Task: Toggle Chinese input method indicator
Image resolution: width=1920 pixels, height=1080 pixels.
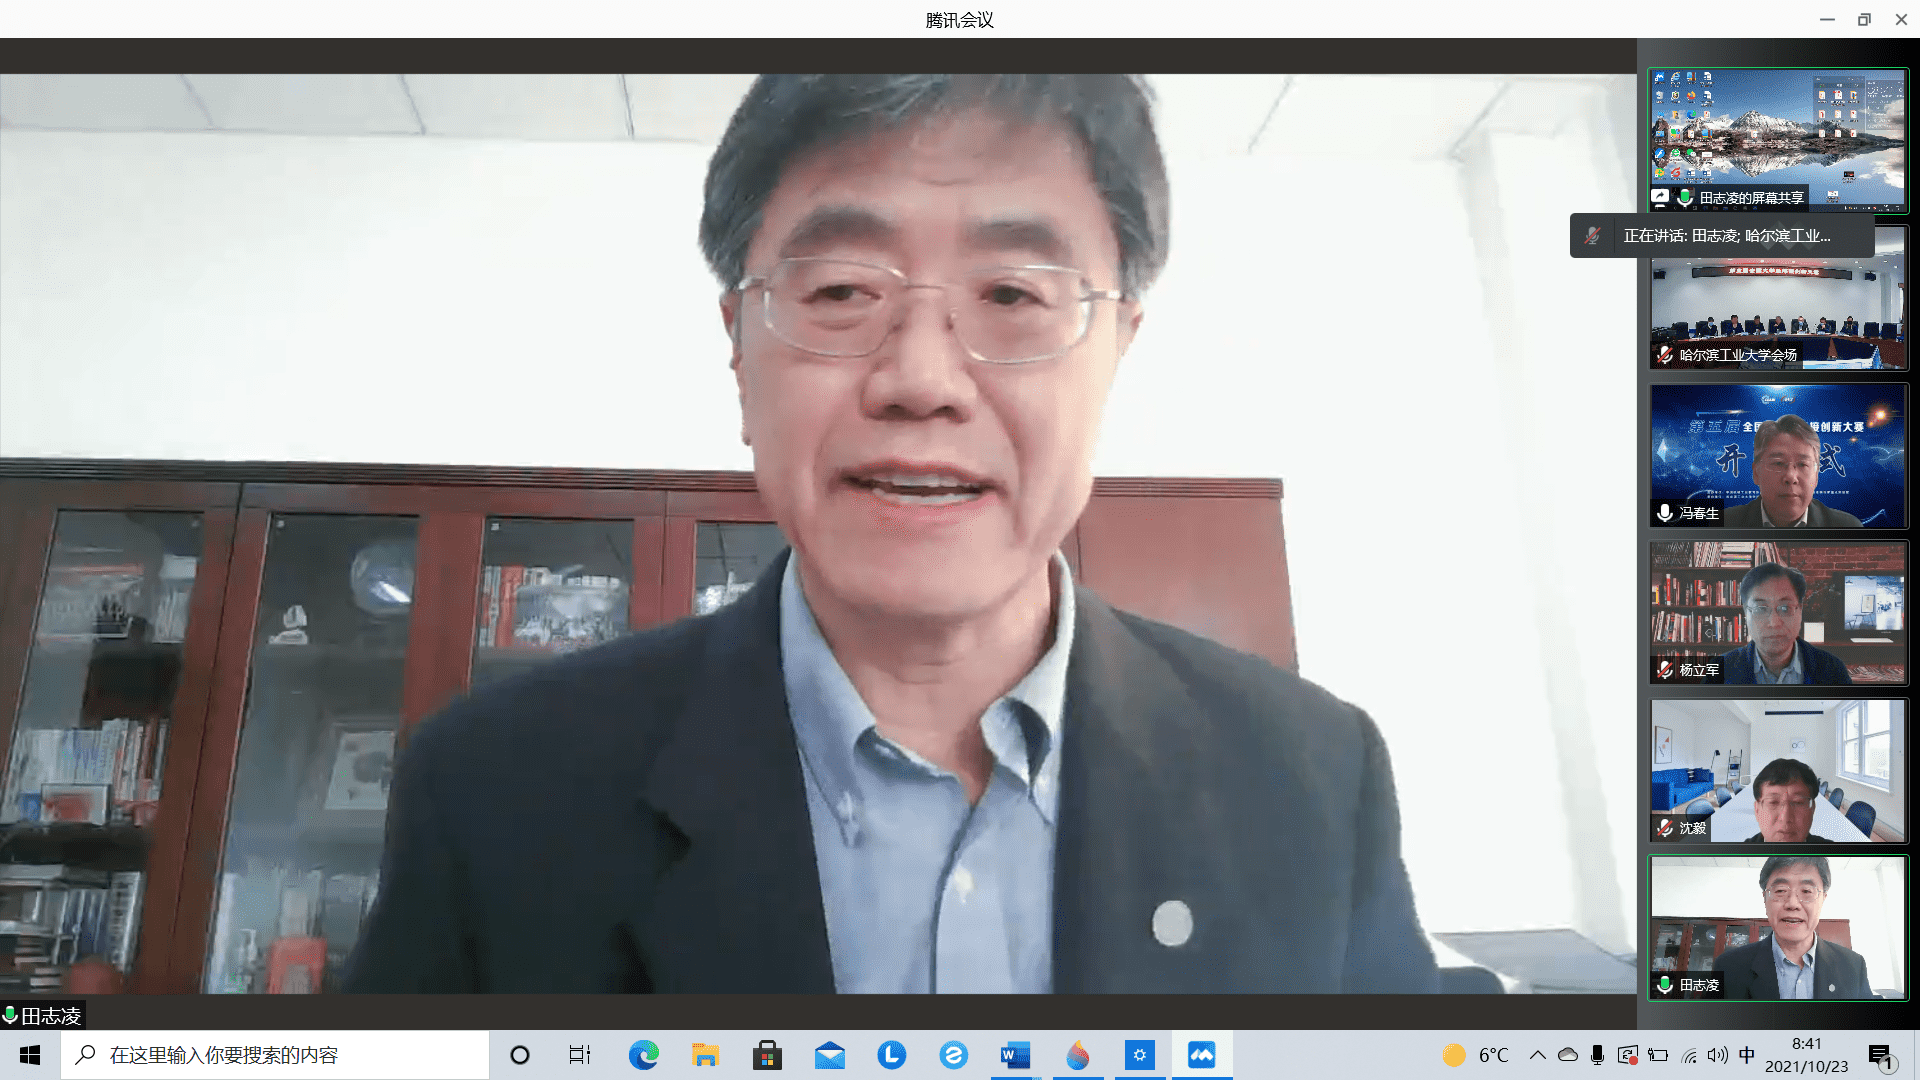Action: click(x=1747, y=1055)
